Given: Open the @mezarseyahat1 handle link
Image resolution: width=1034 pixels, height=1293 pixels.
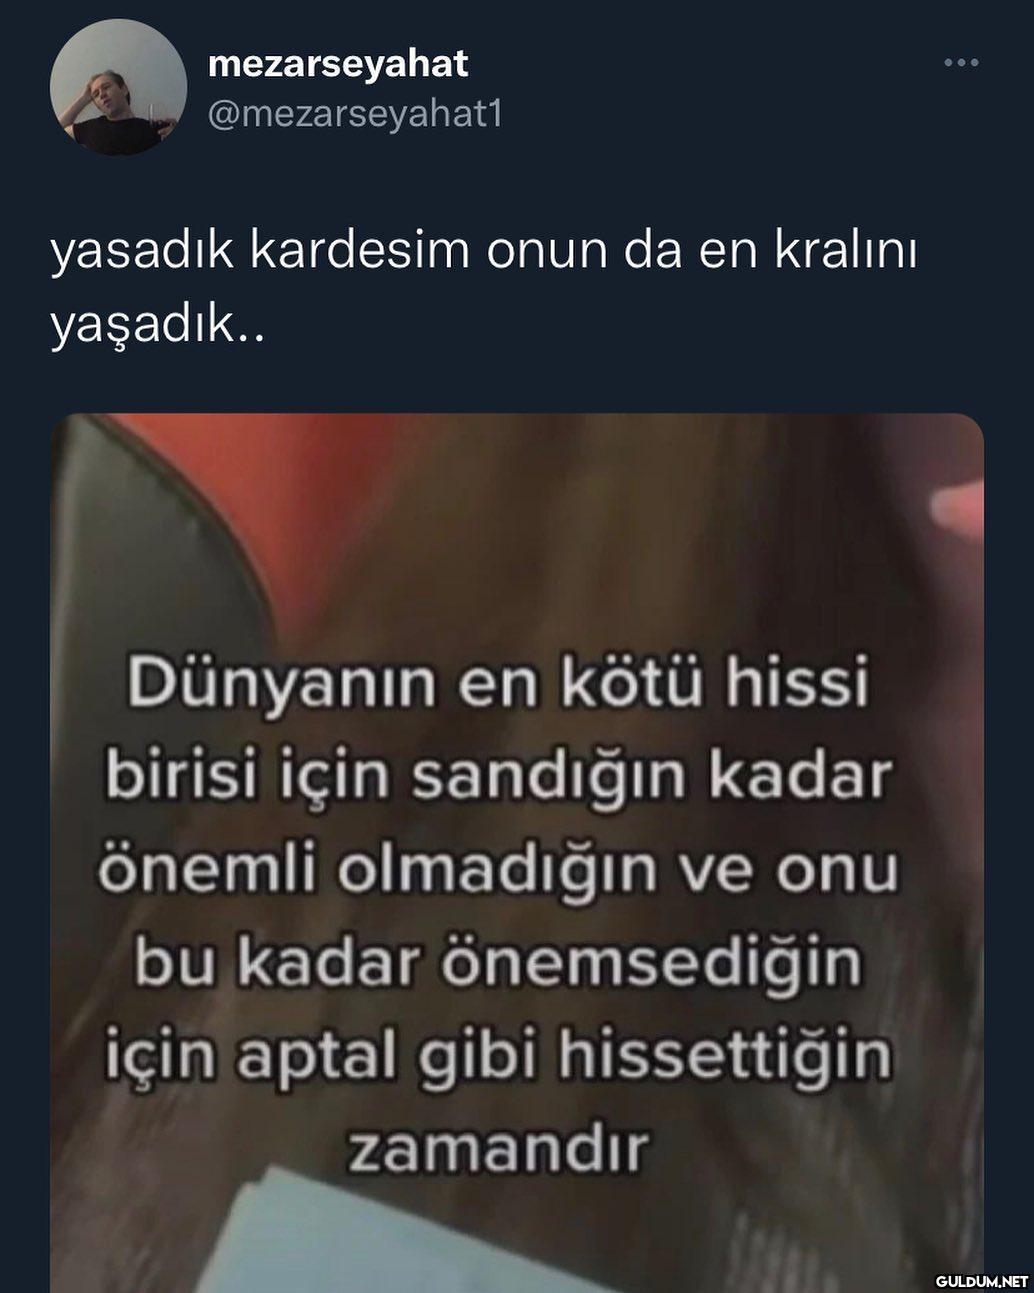Looking at the screenshot, I should point(354,115).
